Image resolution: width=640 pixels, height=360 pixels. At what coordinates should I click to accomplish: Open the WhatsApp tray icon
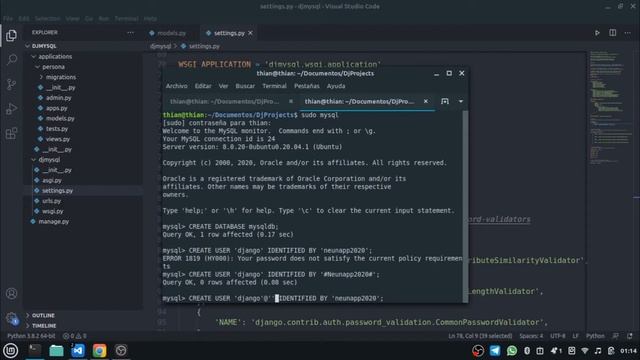click(512, 351)
